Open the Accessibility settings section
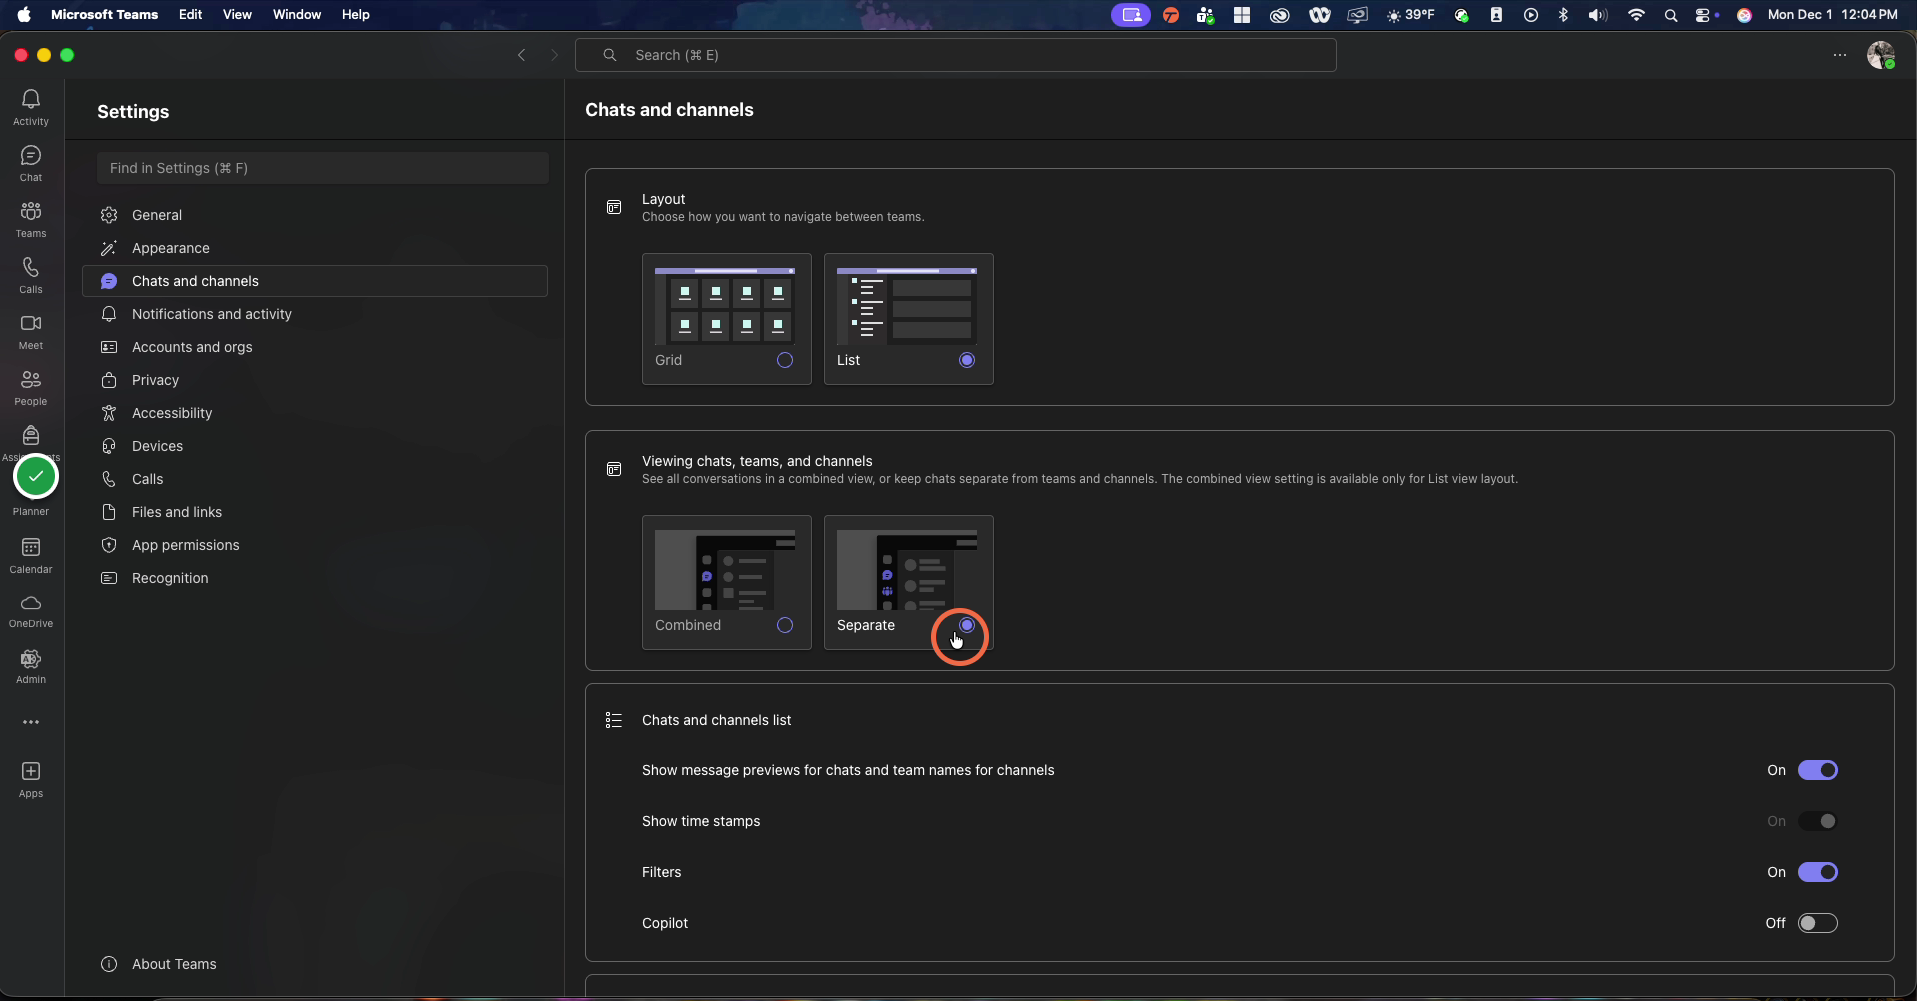1917x1001 pixels. (x=315, y=413)
